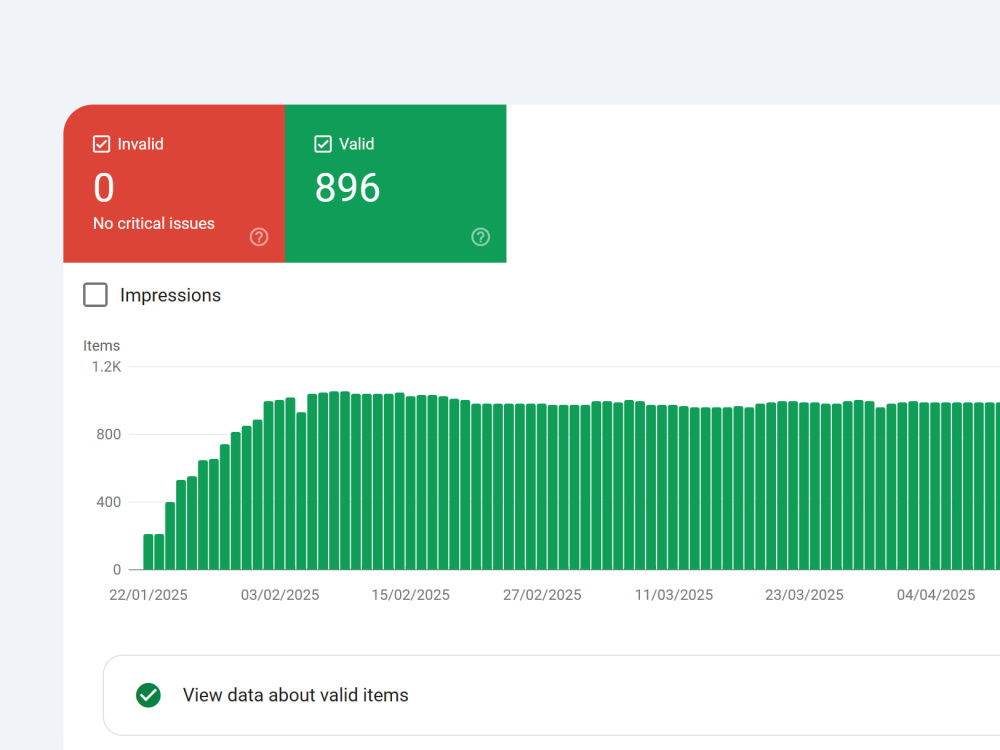Open View data about valid items
1000x750 pixels.
point(551,695)
